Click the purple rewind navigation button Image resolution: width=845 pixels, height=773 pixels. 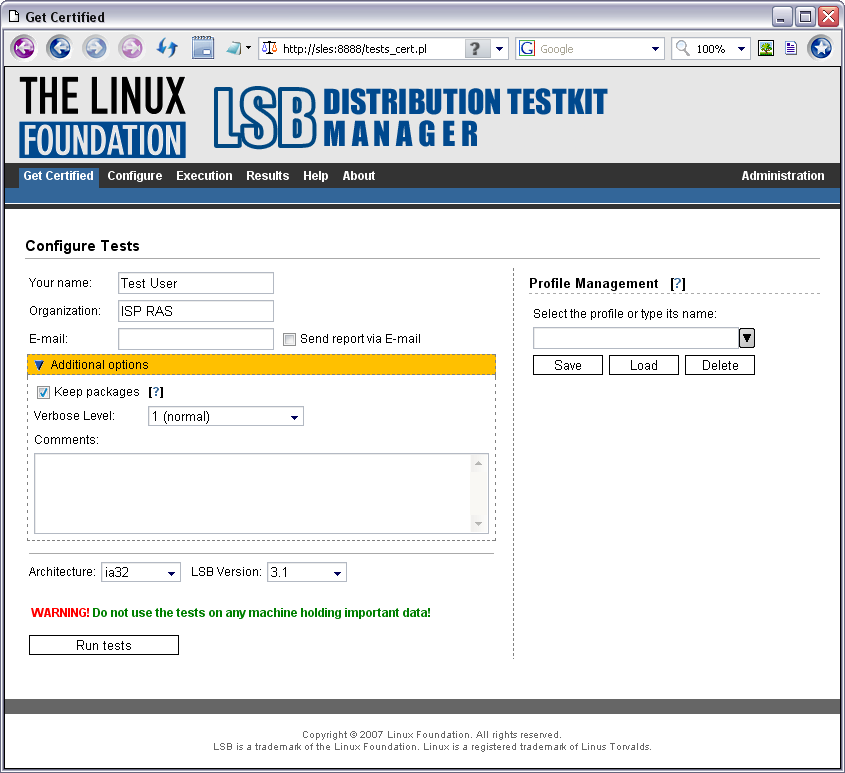[x=23, y=49]
